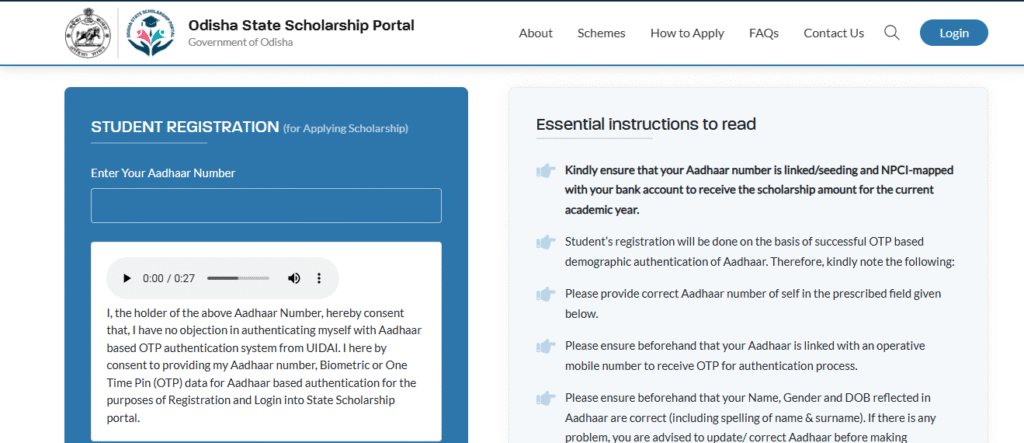Click pointing-hand icon beside Name, Gender, DOB instruction
This screenshot has height=443, width=1024.
546,398
